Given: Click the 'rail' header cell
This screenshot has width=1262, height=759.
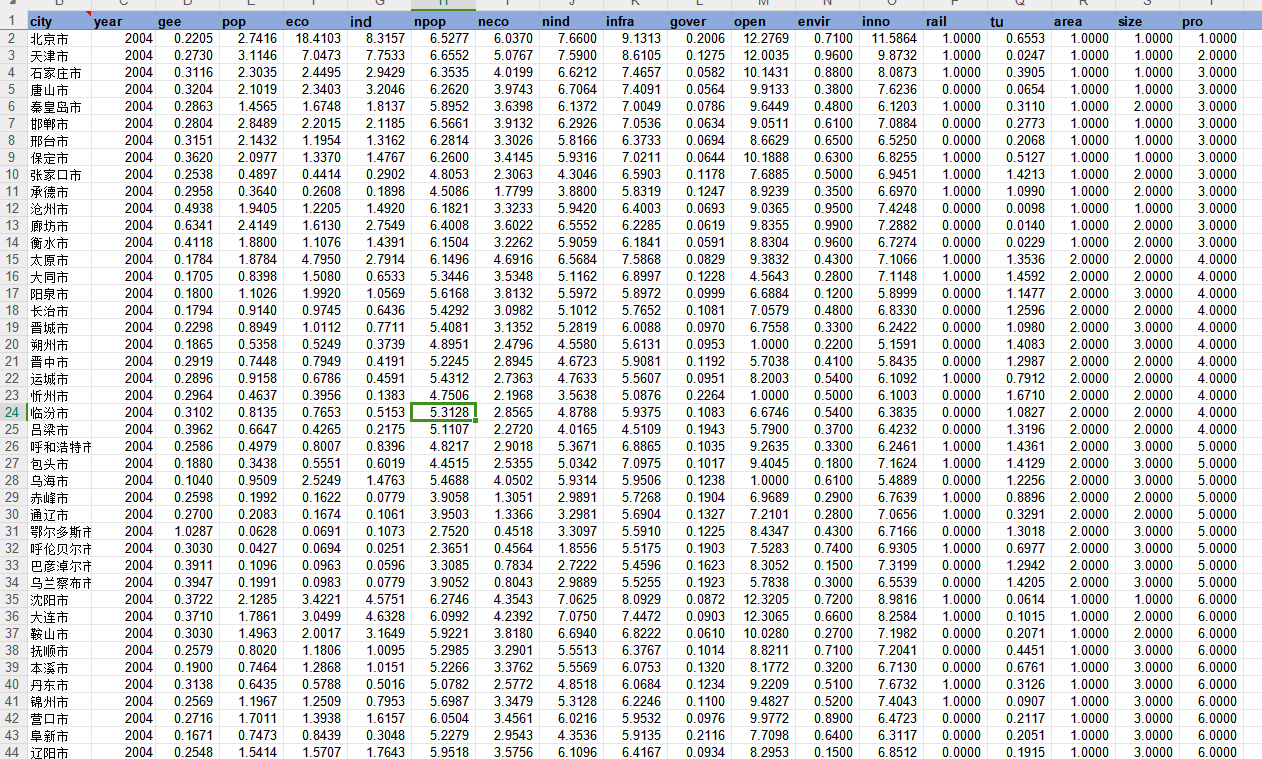Looking at the screenshot, I should [x=955, y=22].
